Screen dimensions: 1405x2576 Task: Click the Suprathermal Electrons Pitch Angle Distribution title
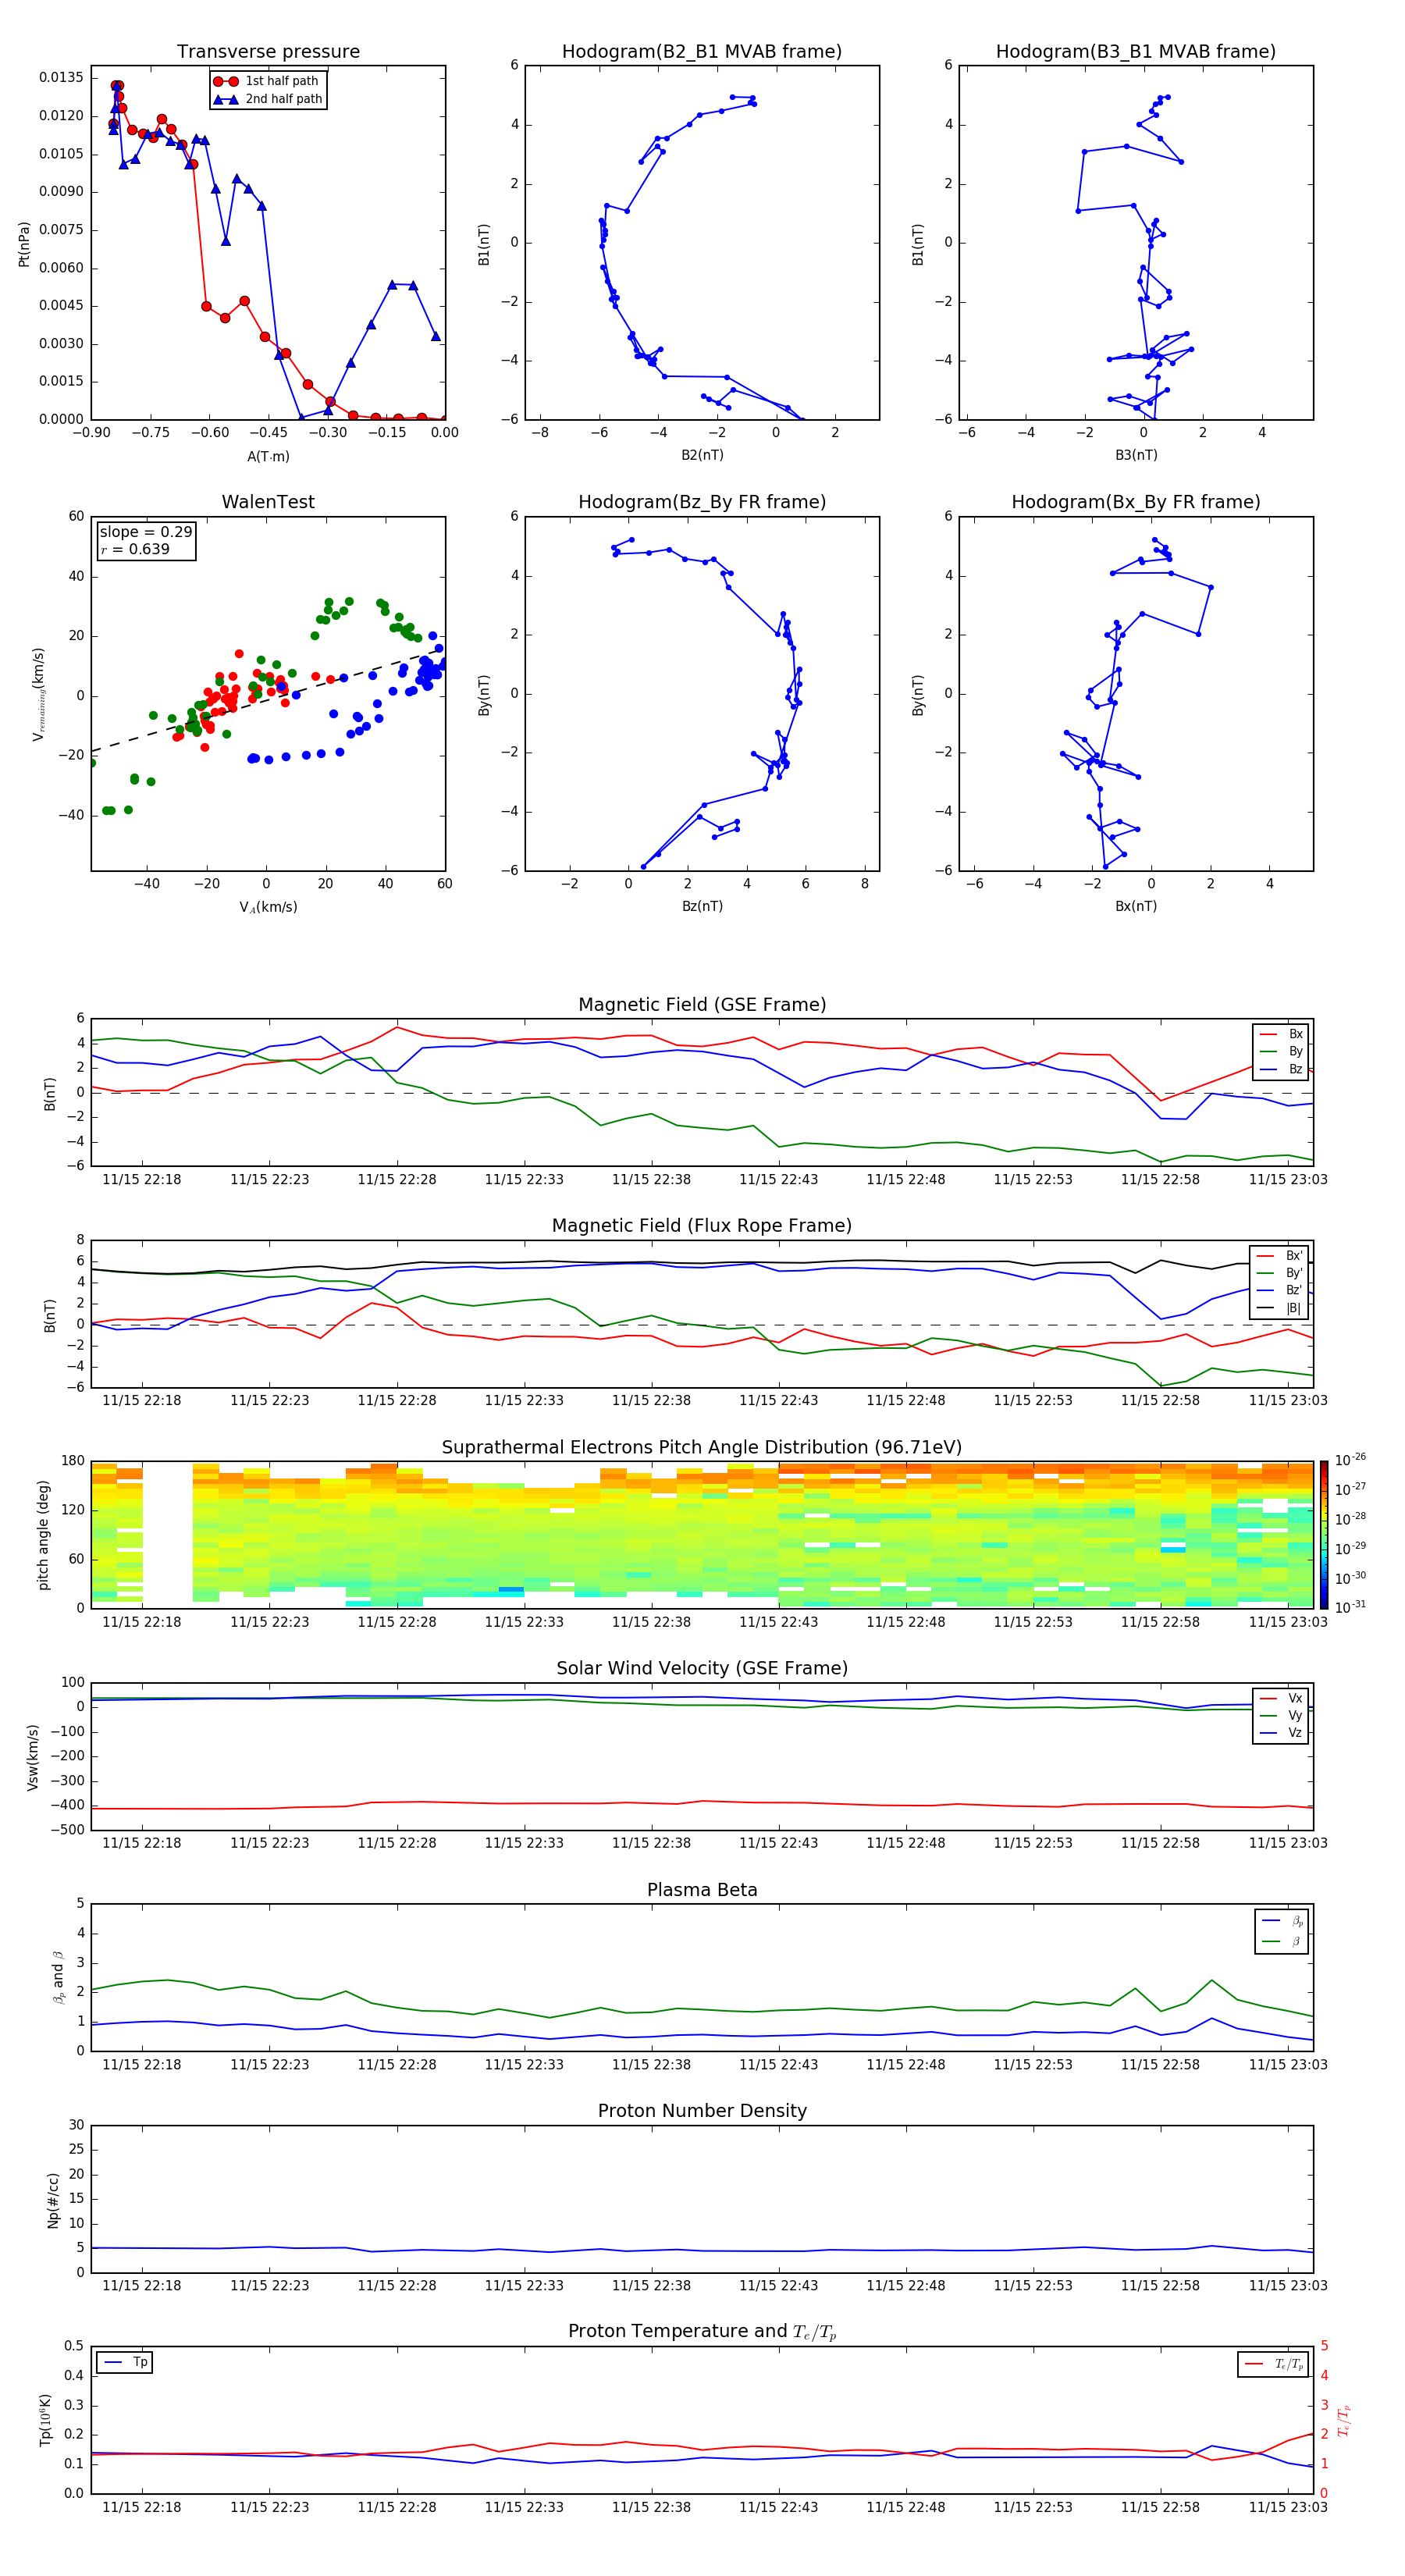point(702,1448)
